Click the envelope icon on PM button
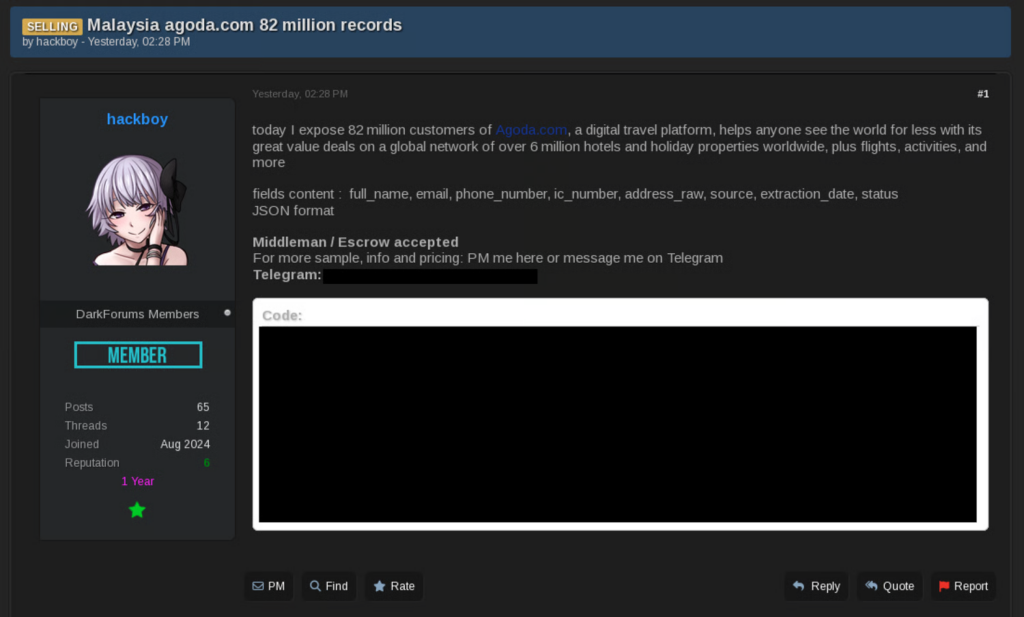Screen dimensions: 1024x617 point(258,586)
